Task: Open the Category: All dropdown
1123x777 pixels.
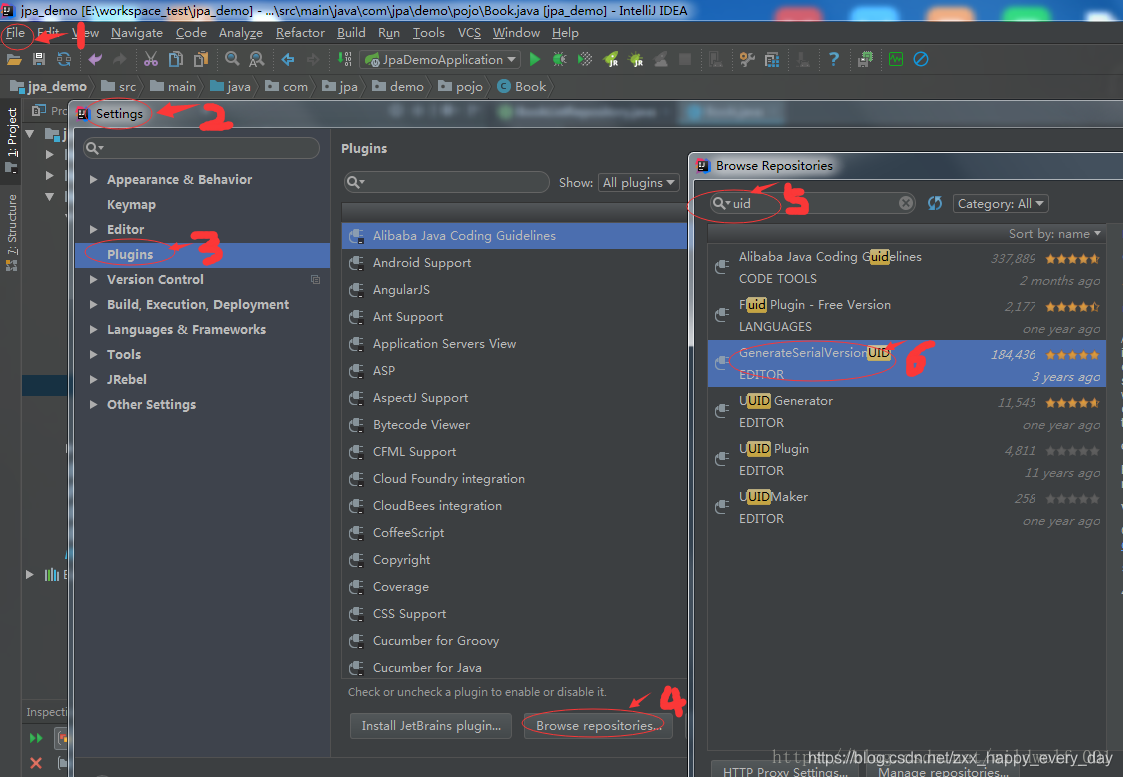Action: [x=1001, y=203]
